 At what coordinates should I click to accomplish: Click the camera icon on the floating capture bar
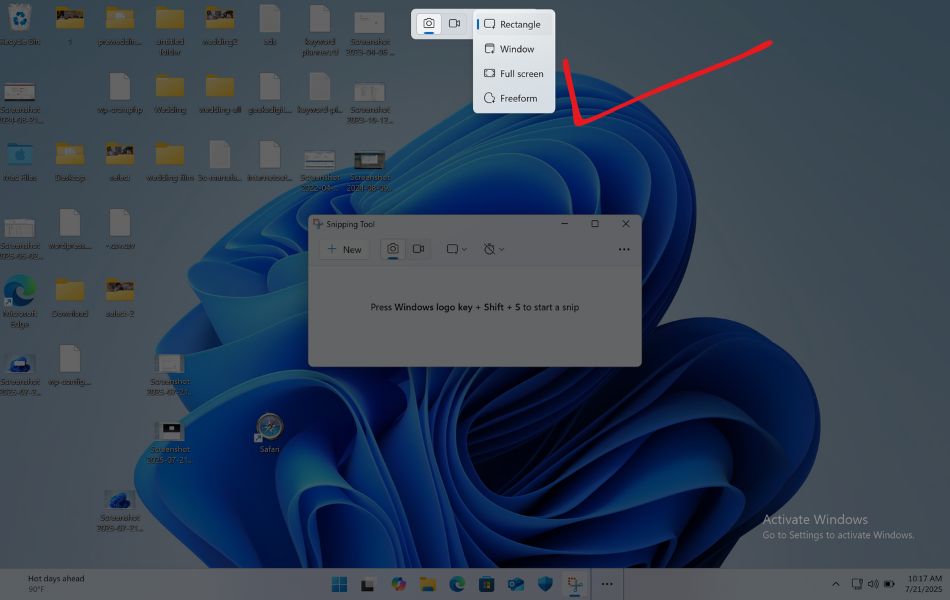428,23
